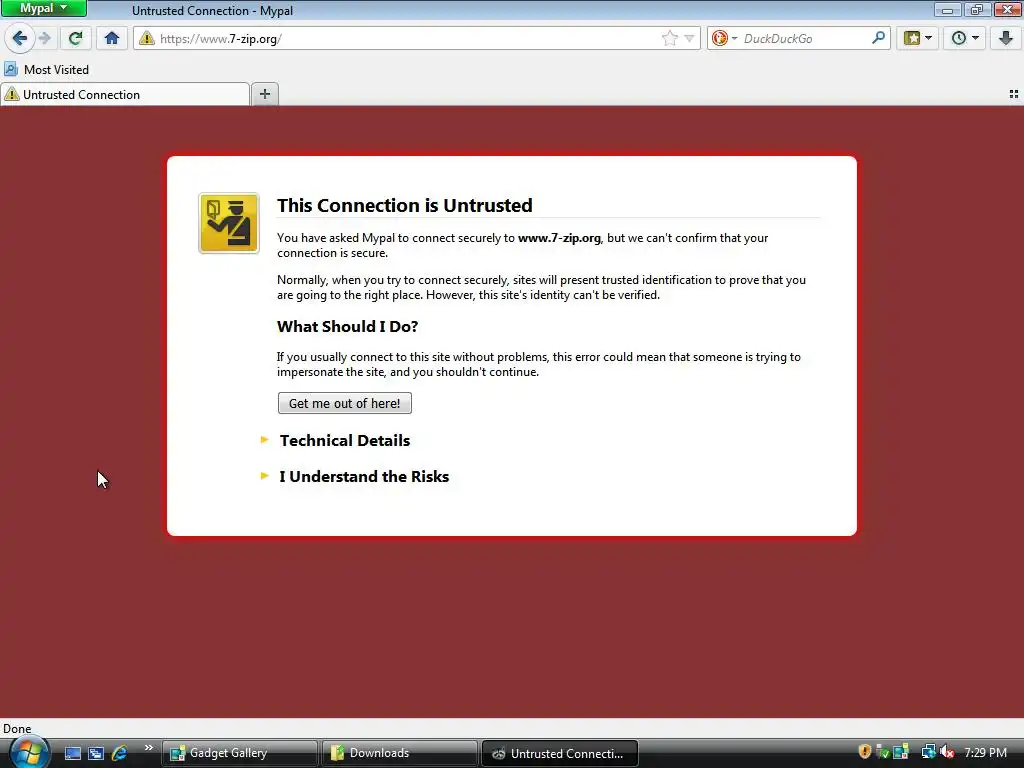Click the Done status bar text

pos(17,729)
